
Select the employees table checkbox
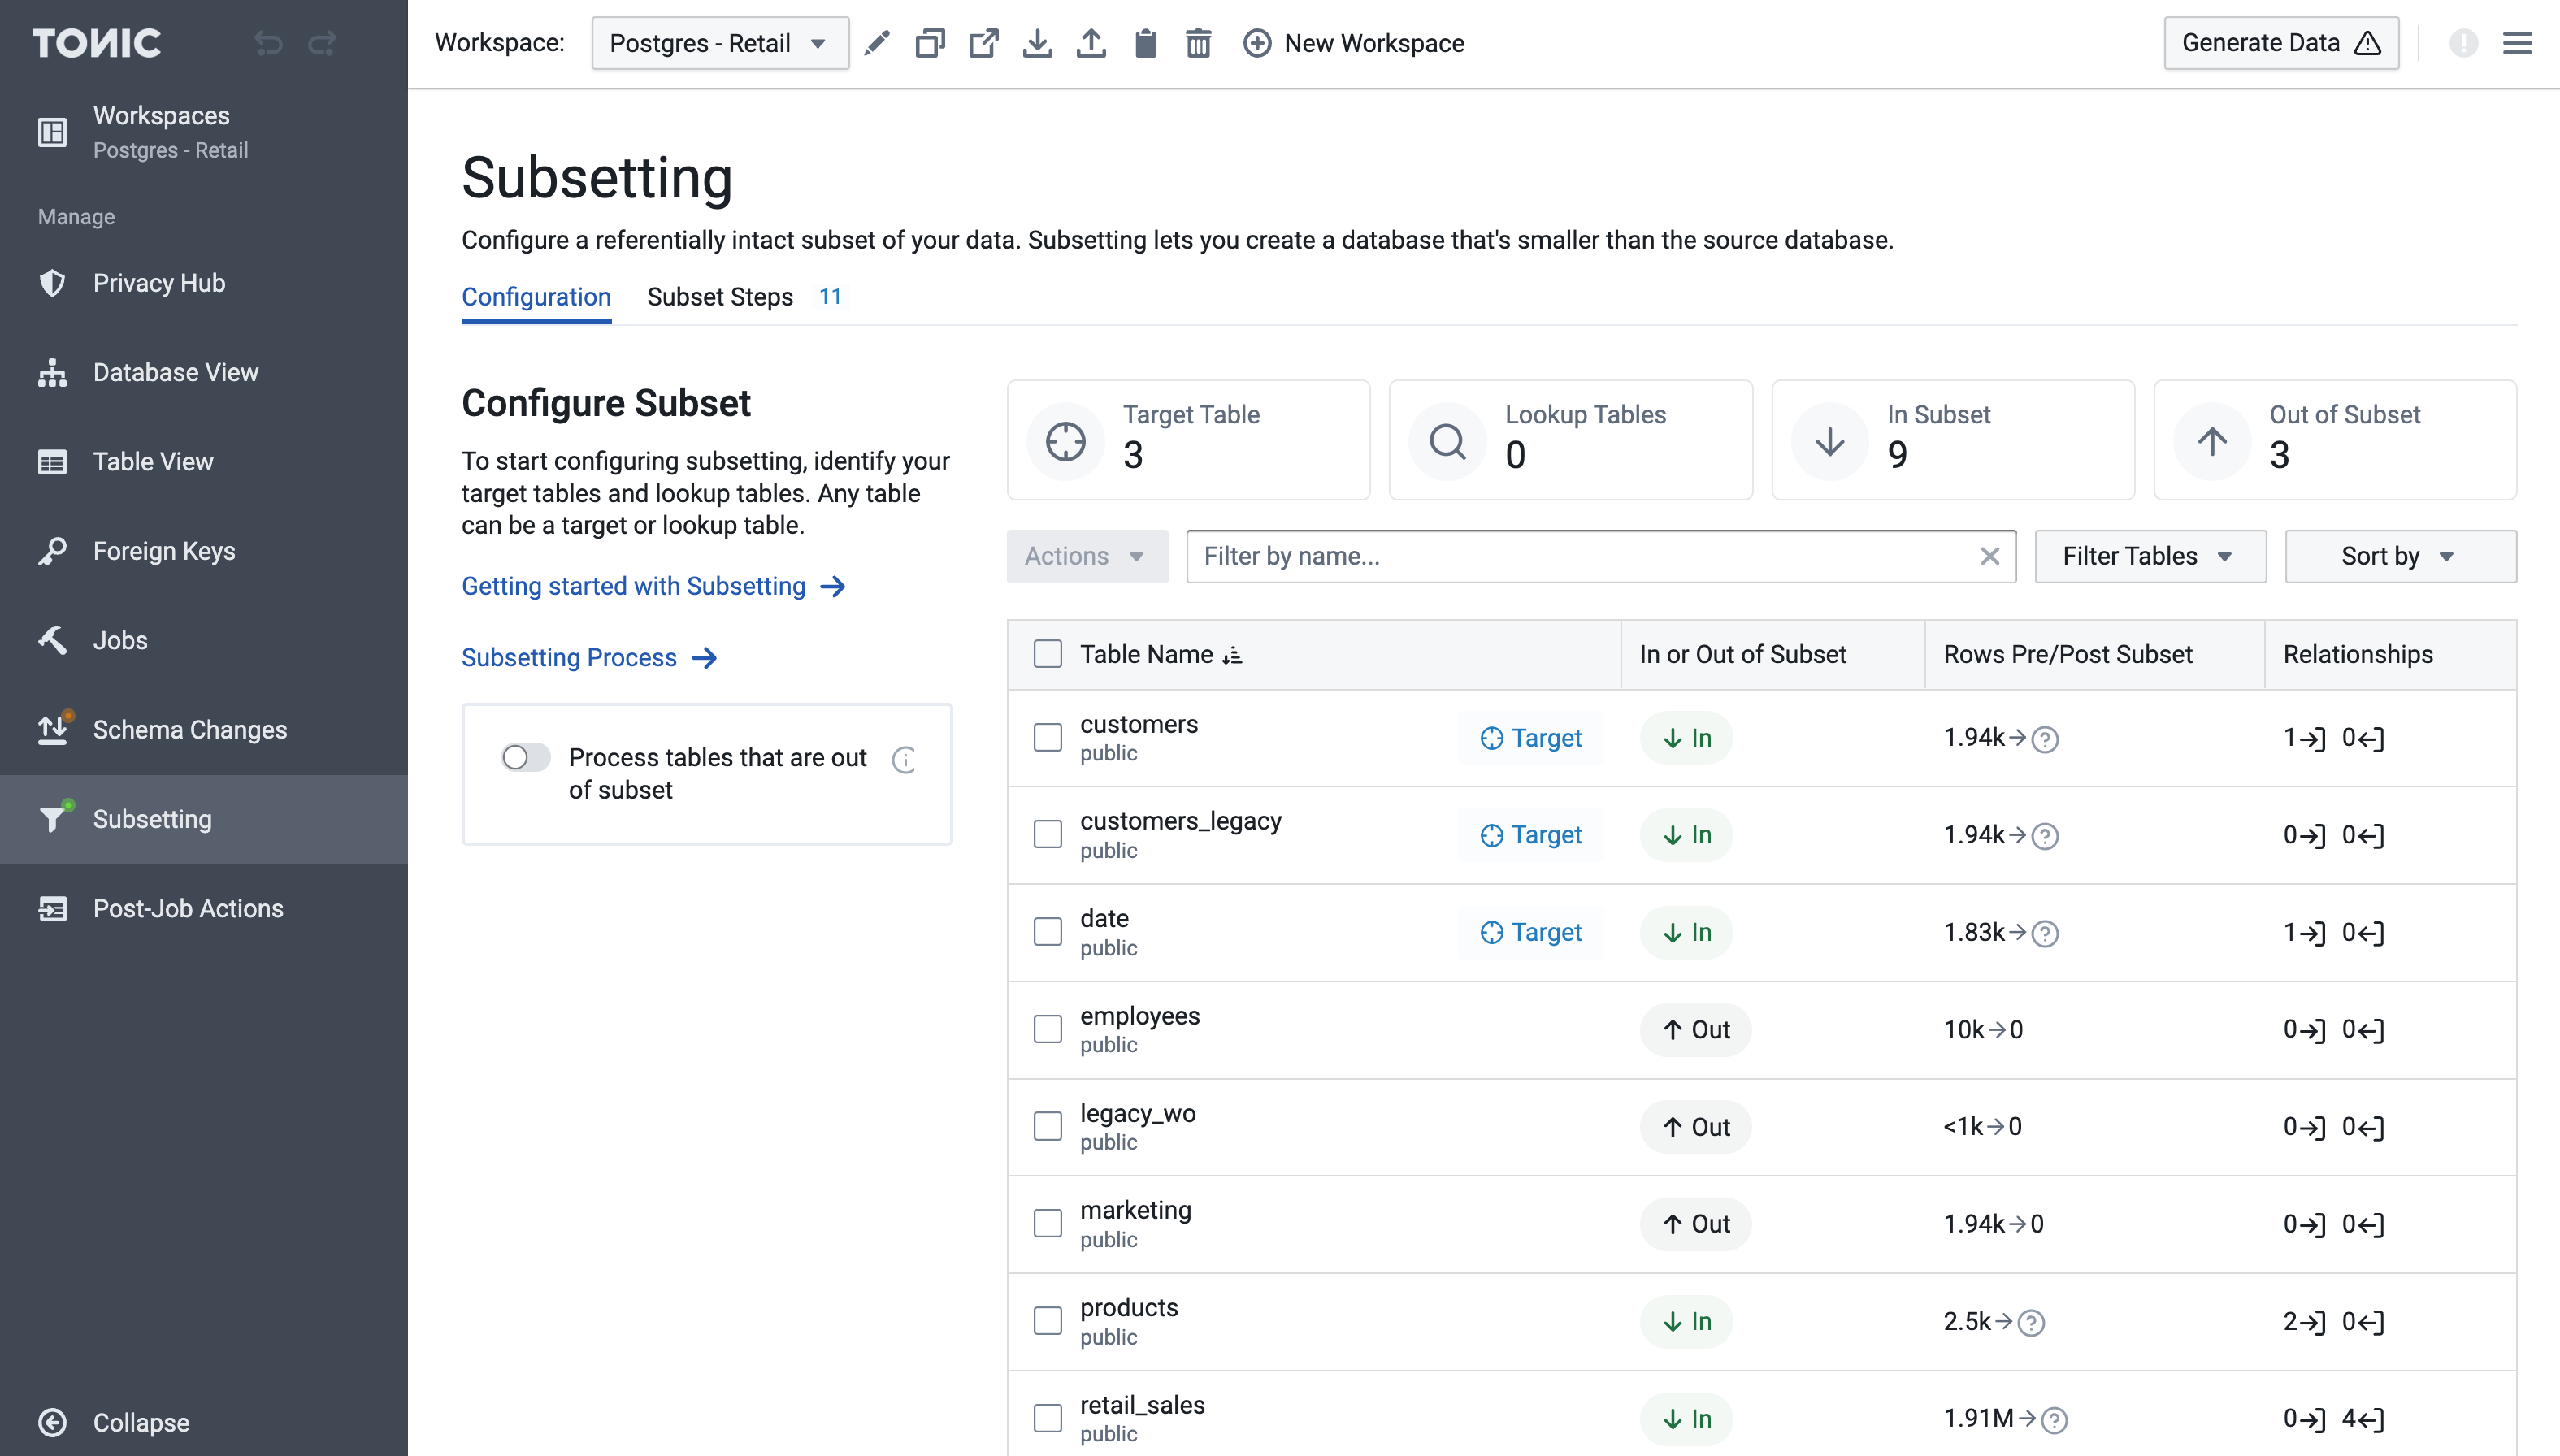[x=1047, y=1029]
